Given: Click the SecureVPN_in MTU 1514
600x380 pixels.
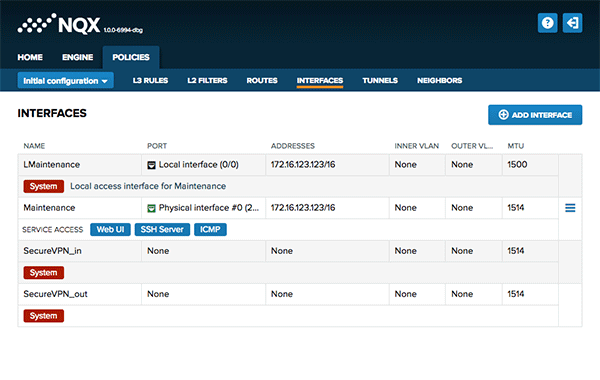Looking at the screenshot, I should coord(516,251).
